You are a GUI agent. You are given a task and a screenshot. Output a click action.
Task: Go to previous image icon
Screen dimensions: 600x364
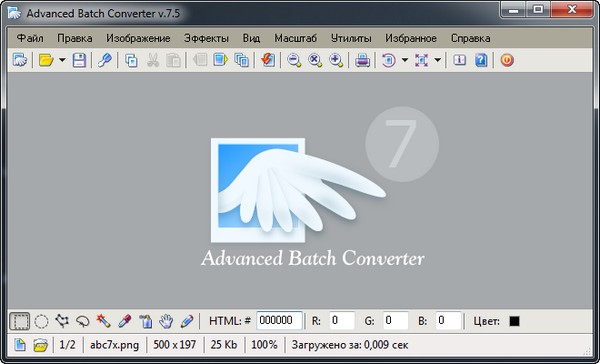coord(200,60)
